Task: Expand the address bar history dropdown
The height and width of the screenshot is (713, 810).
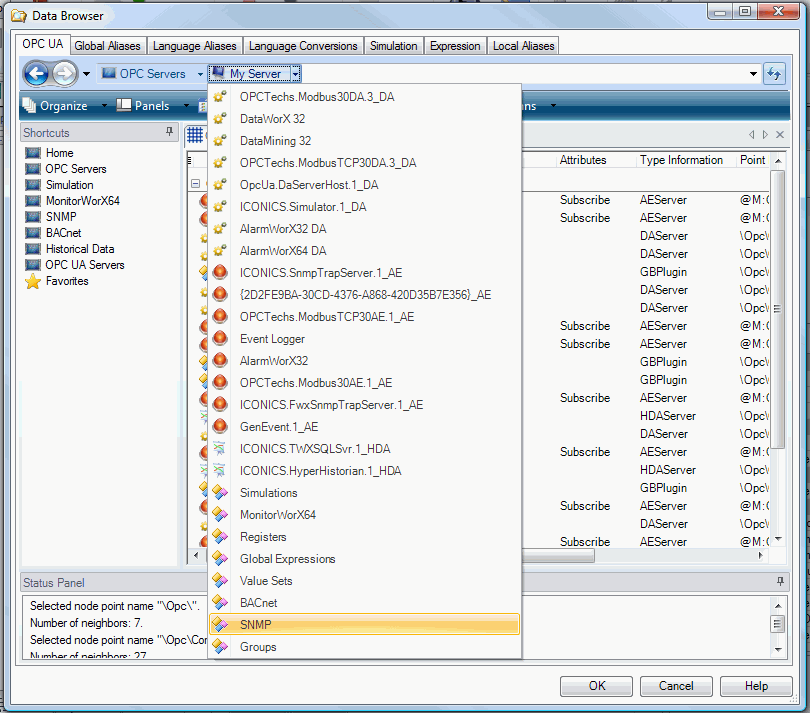Action: click(x=754, y=74)
